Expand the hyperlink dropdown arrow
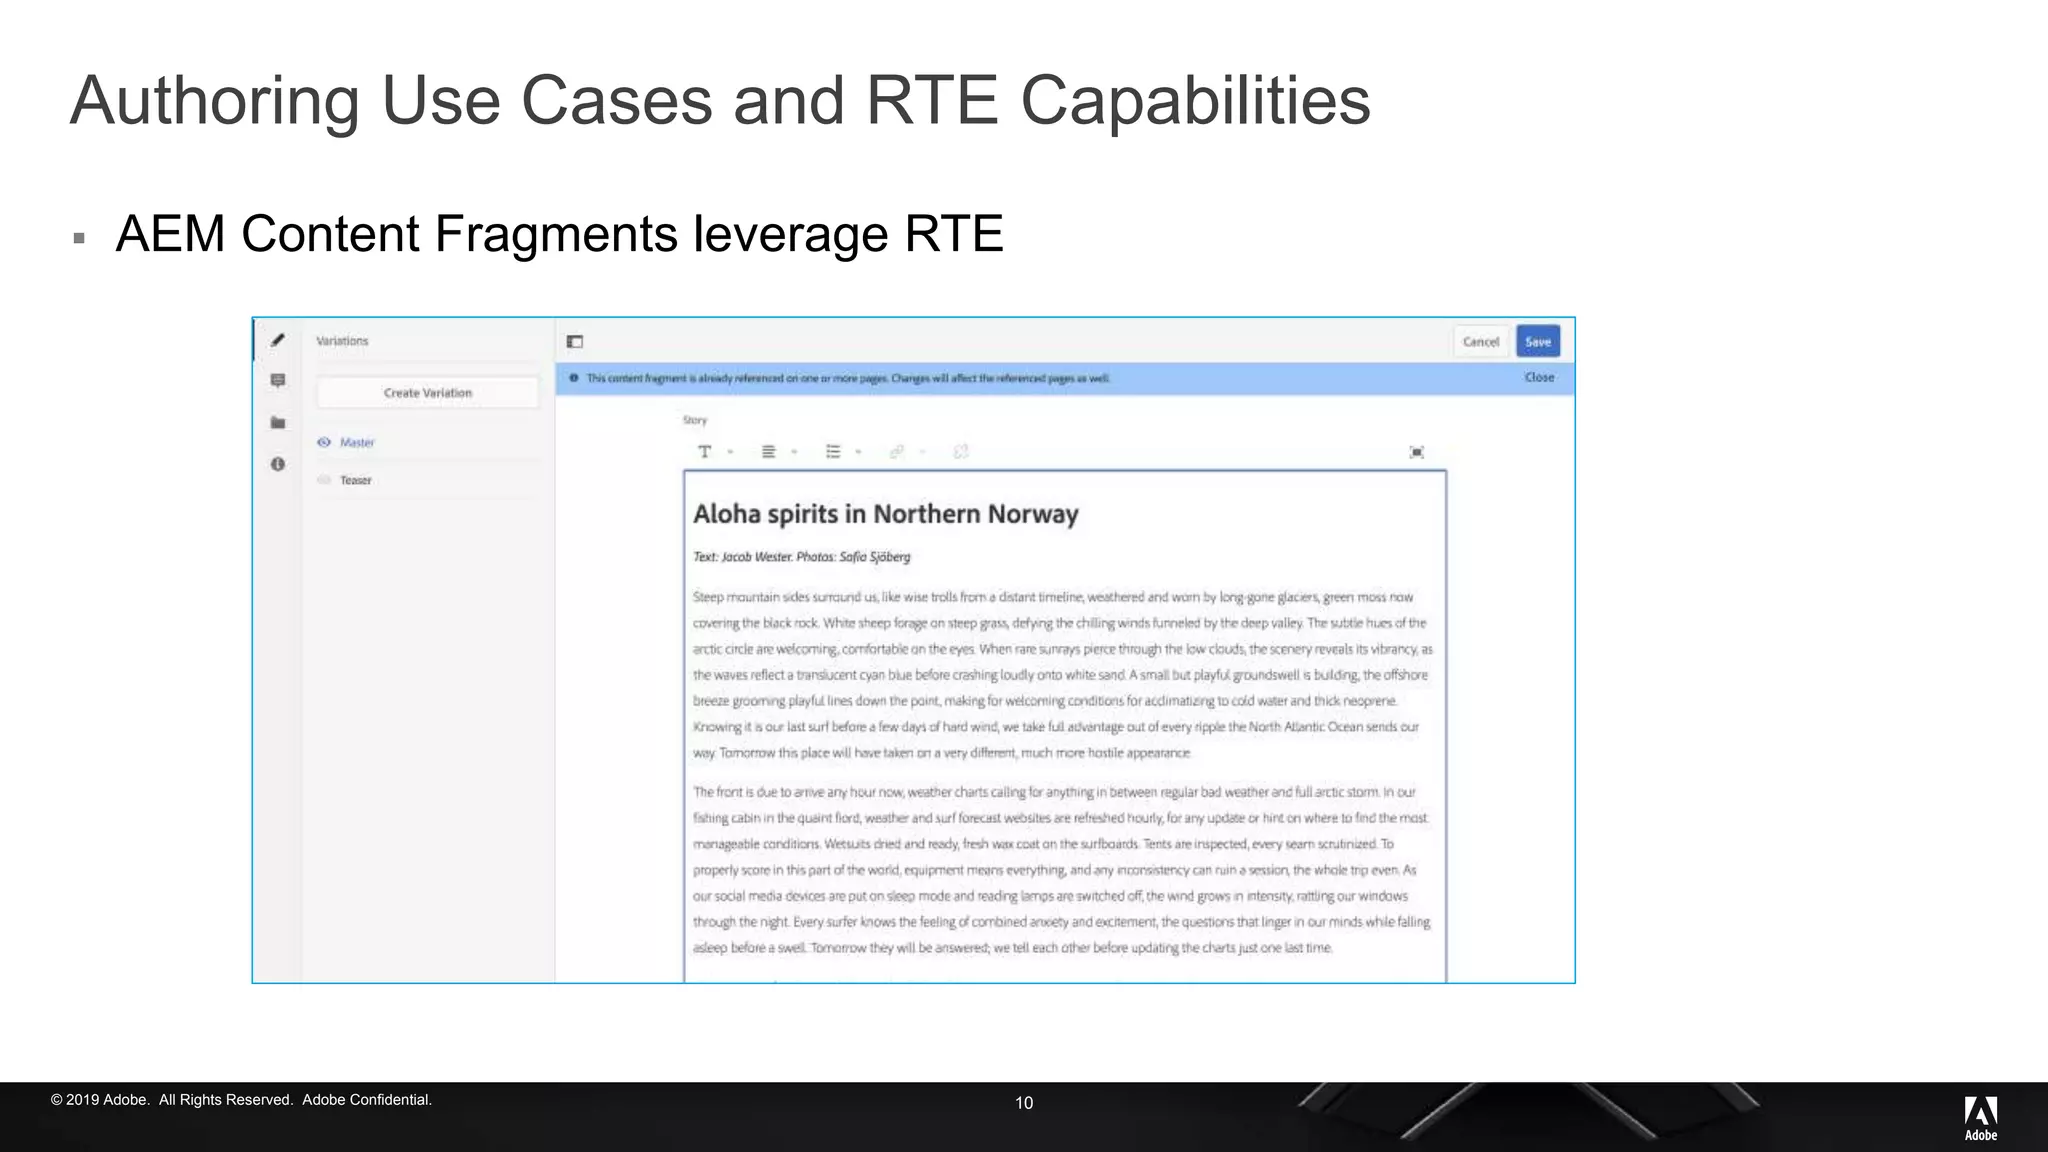 pos(922,453)
